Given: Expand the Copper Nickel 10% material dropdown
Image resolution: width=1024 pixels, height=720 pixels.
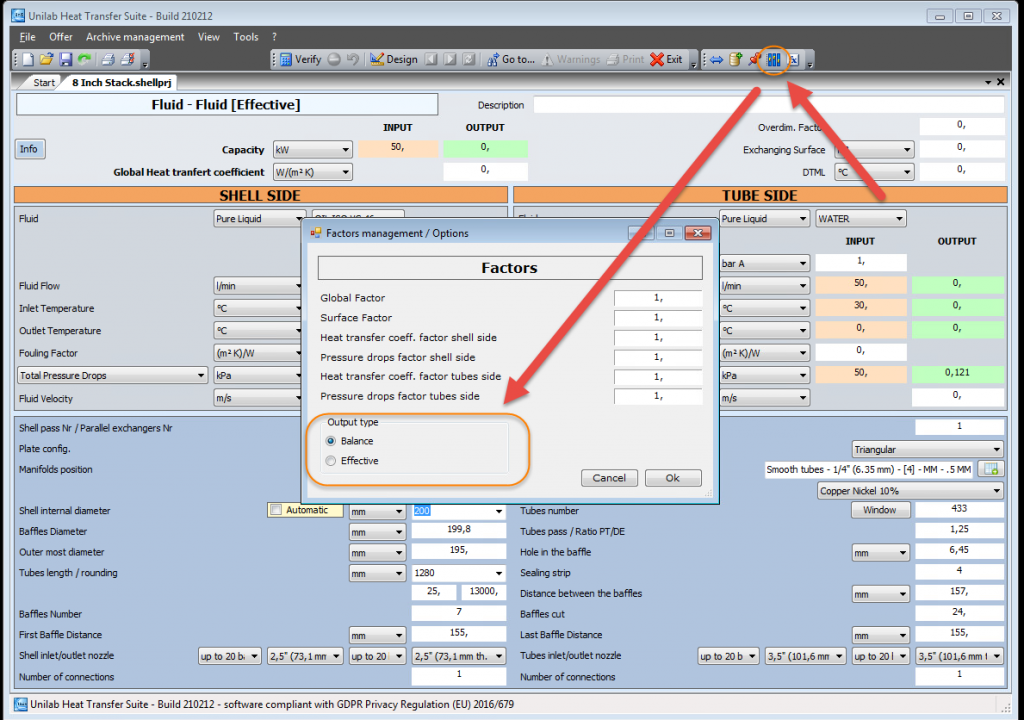Looking at the screenshot, I should coord(909,491).
